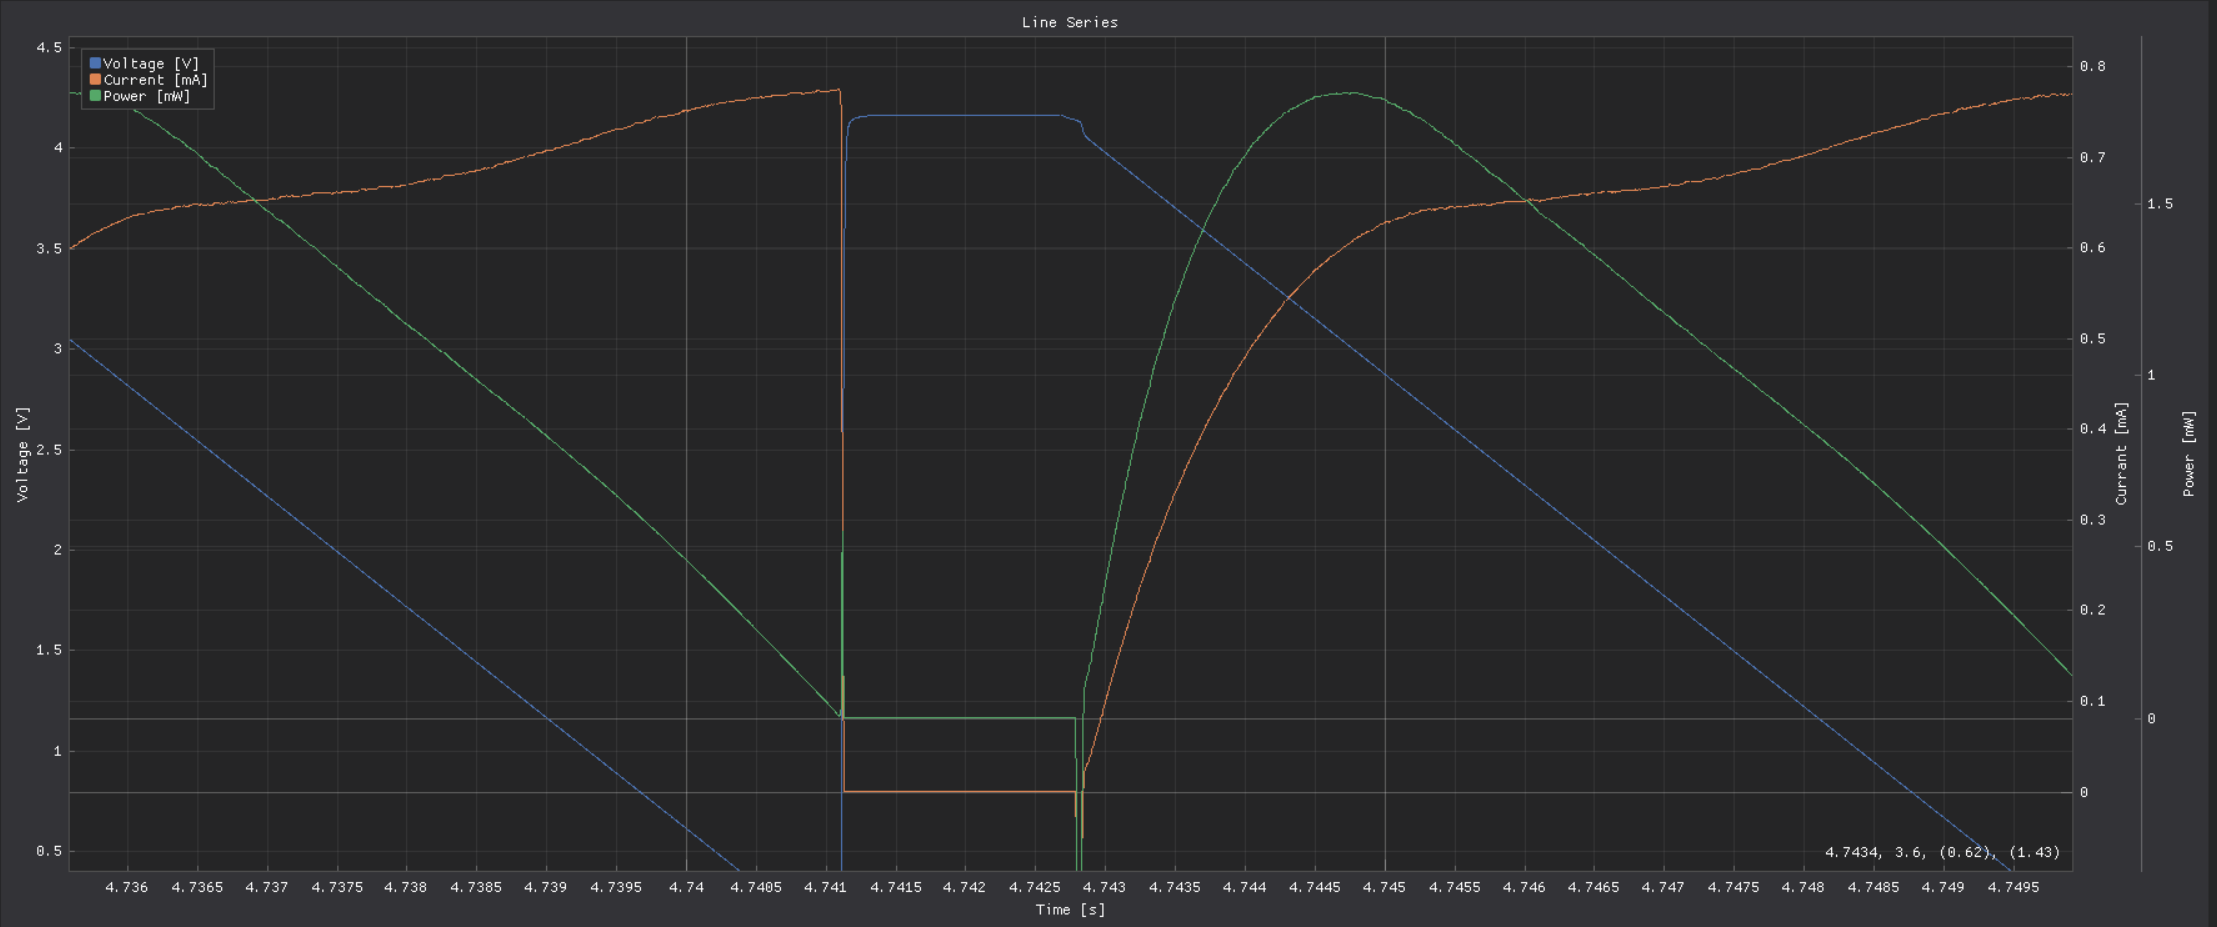Click the '4.736' time axis tick
The height and width of the screenshot is (927, 2217).
click(x=127, y=887)
